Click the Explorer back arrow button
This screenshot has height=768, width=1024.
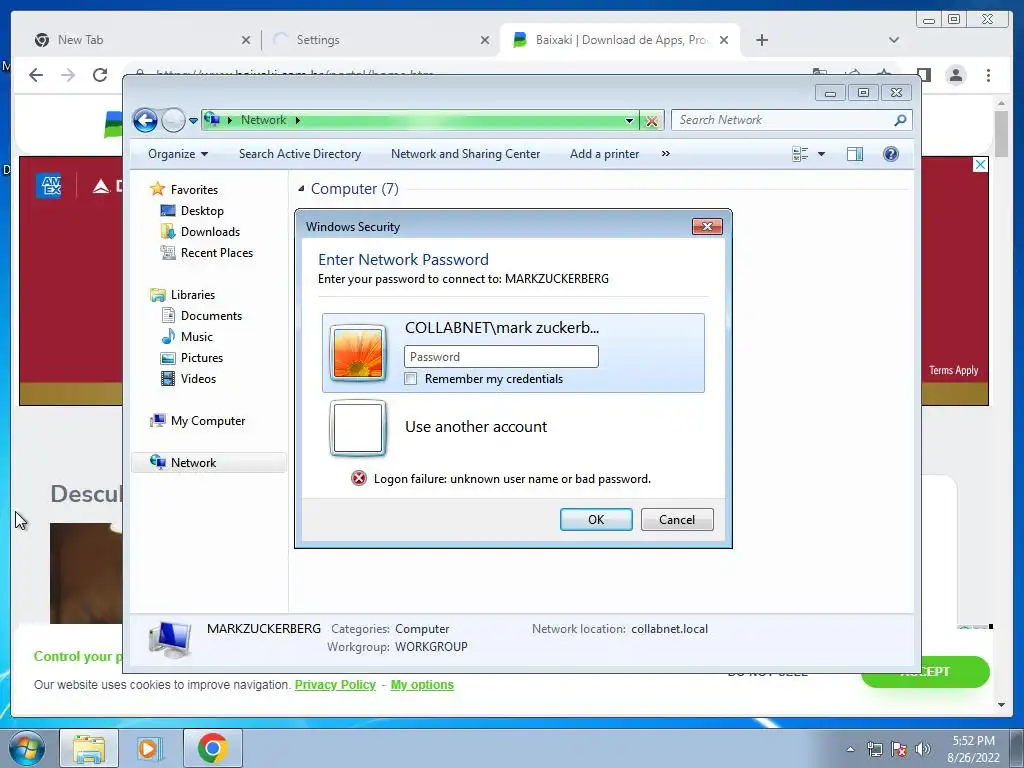(145, 120)
